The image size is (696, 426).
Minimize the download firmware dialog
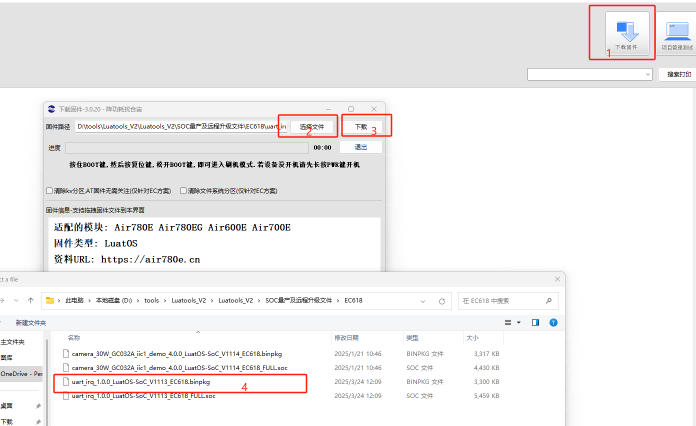(x=328, y=109)
